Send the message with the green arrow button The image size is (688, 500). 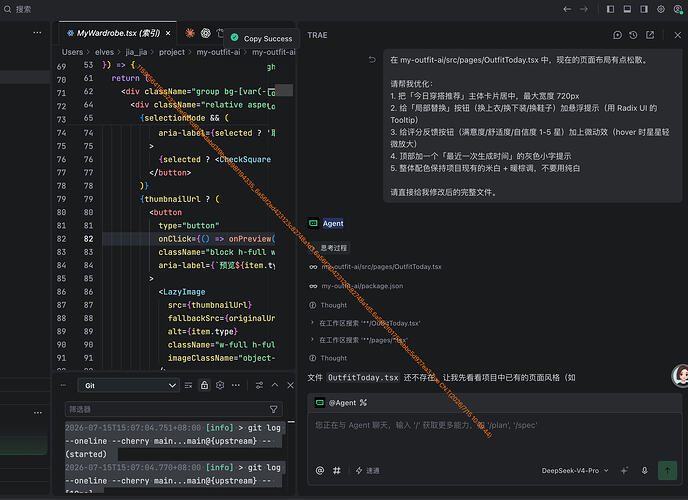667,471
